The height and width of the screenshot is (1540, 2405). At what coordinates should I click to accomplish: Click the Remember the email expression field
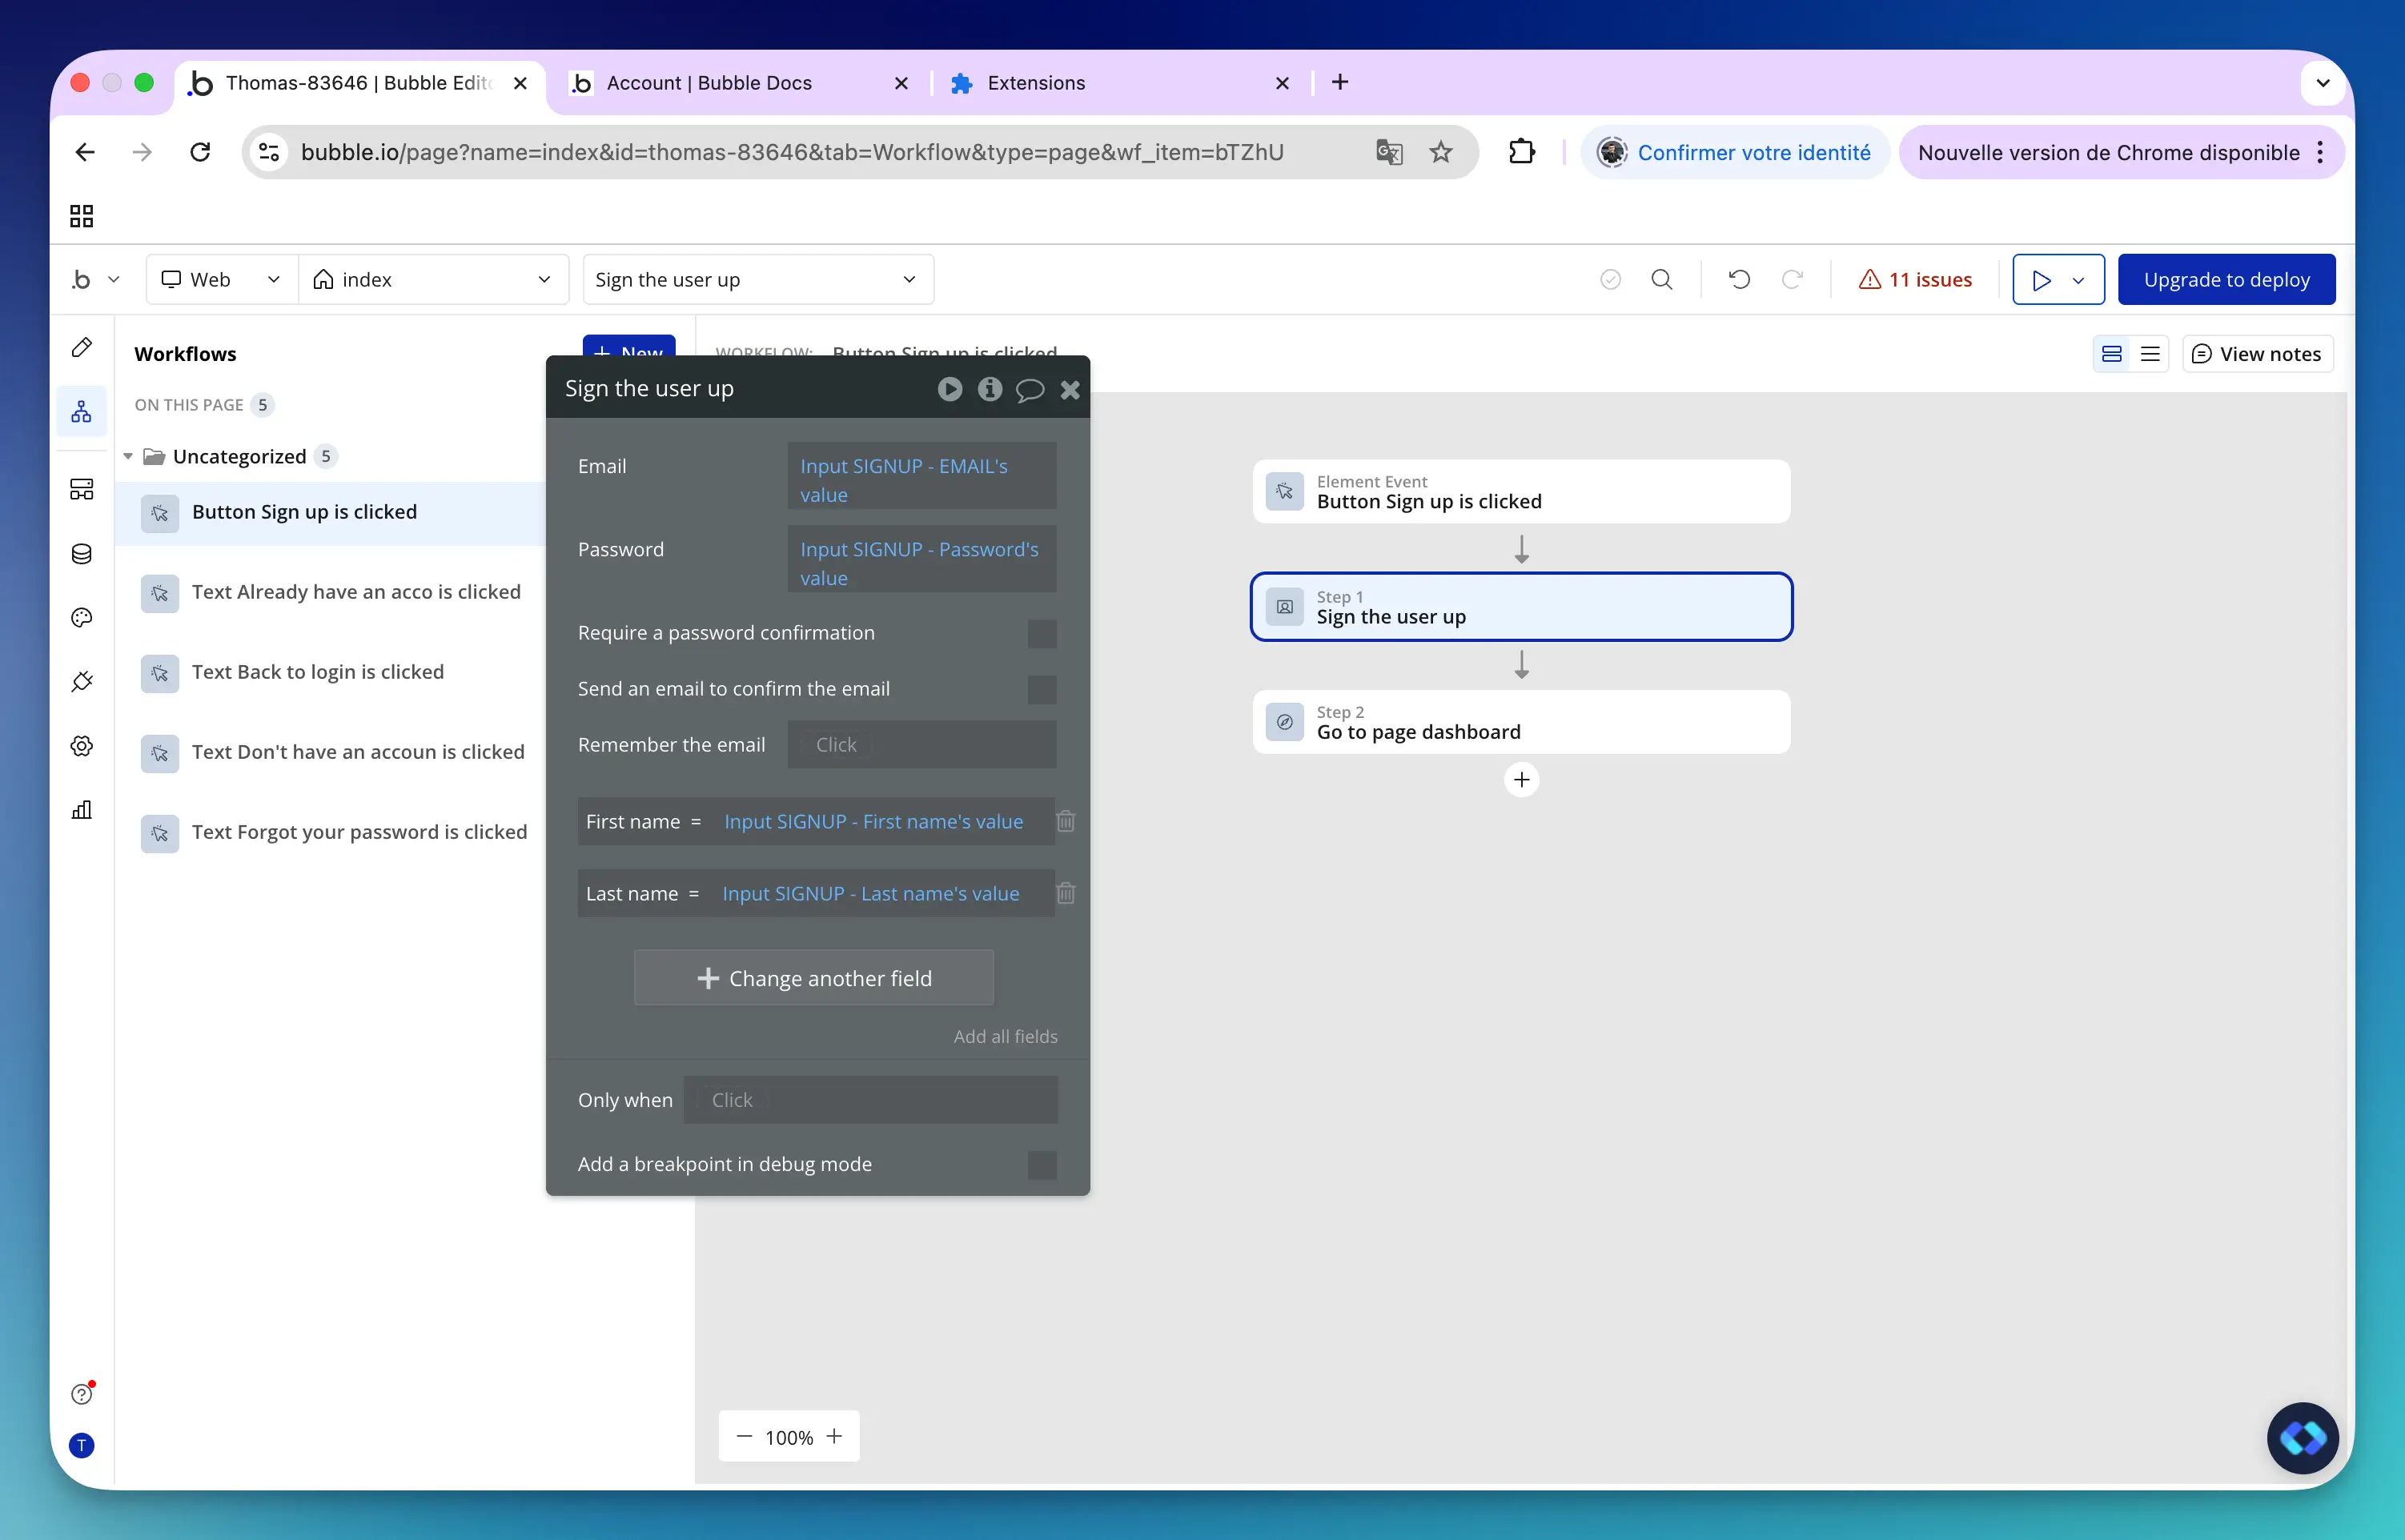(x=922, y=745)
